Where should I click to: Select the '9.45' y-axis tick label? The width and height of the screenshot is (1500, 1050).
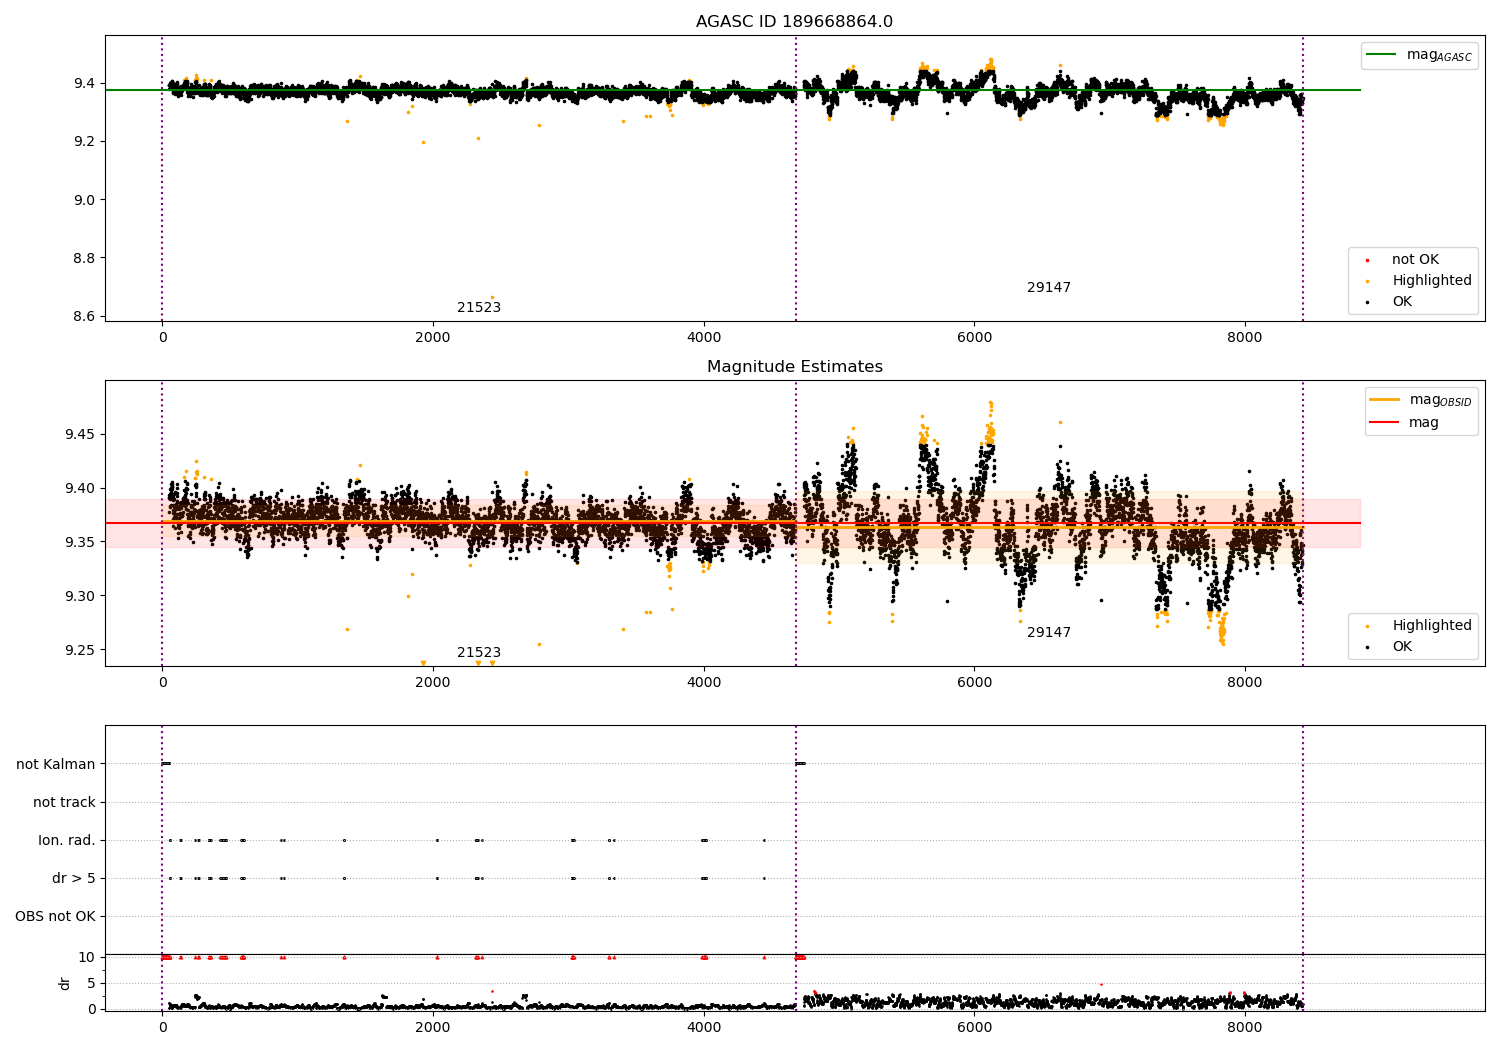[x=80, y=434]
